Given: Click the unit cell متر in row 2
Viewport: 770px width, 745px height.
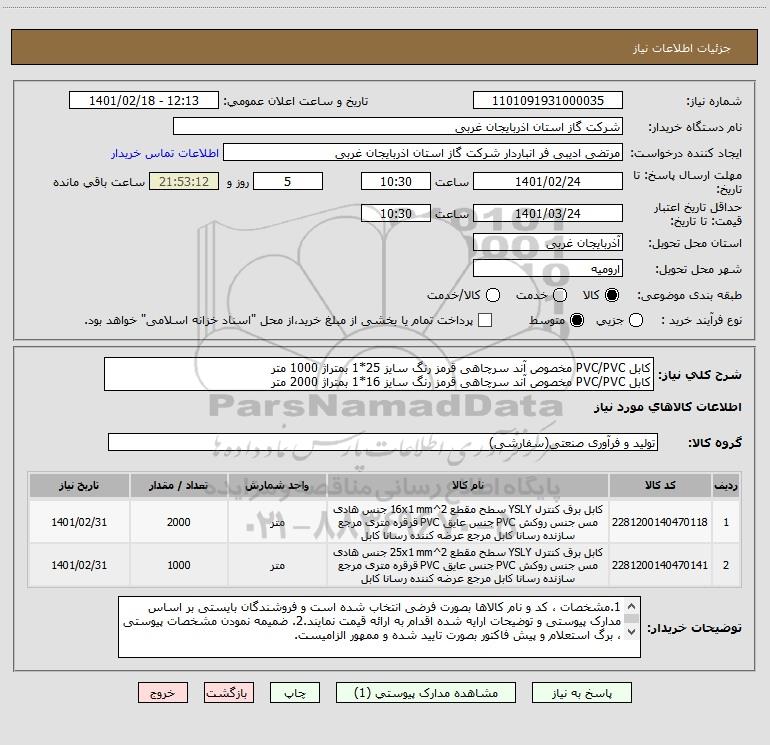Looking at the screenshot, I should point(277,565).
